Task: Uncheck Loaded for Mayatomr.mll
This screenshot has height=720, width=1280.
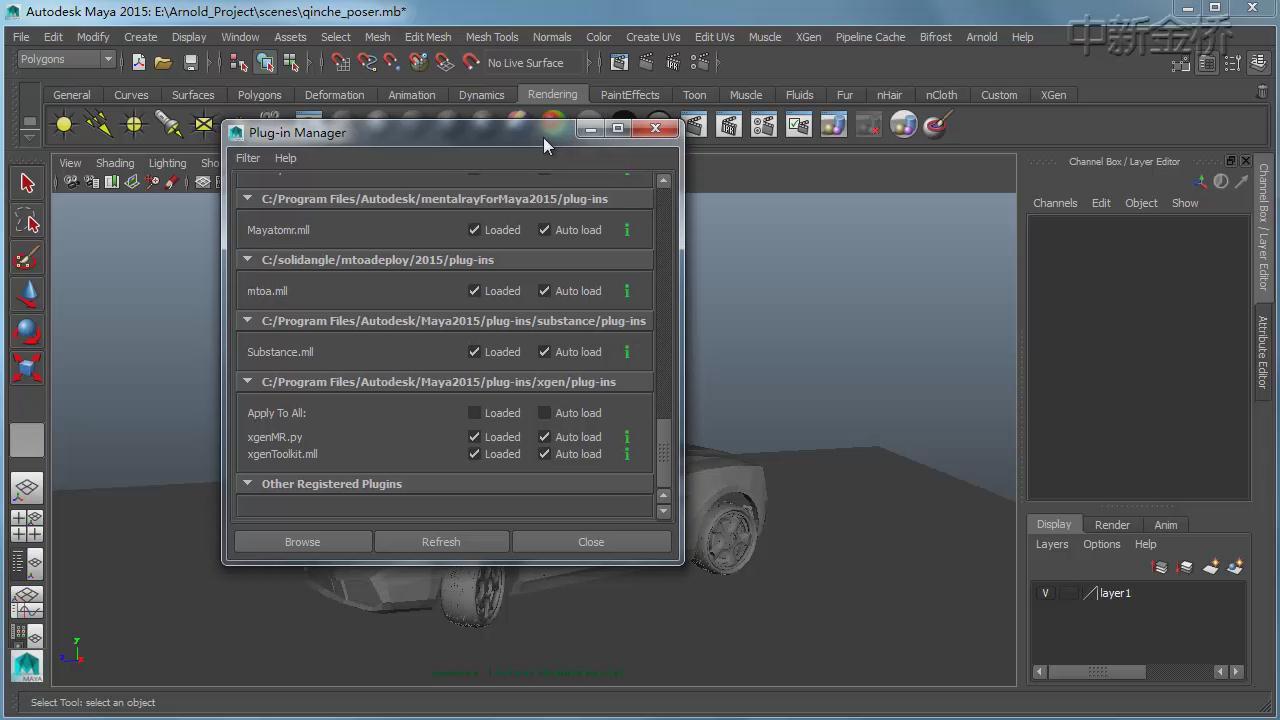Action: (x=474, y=230)
